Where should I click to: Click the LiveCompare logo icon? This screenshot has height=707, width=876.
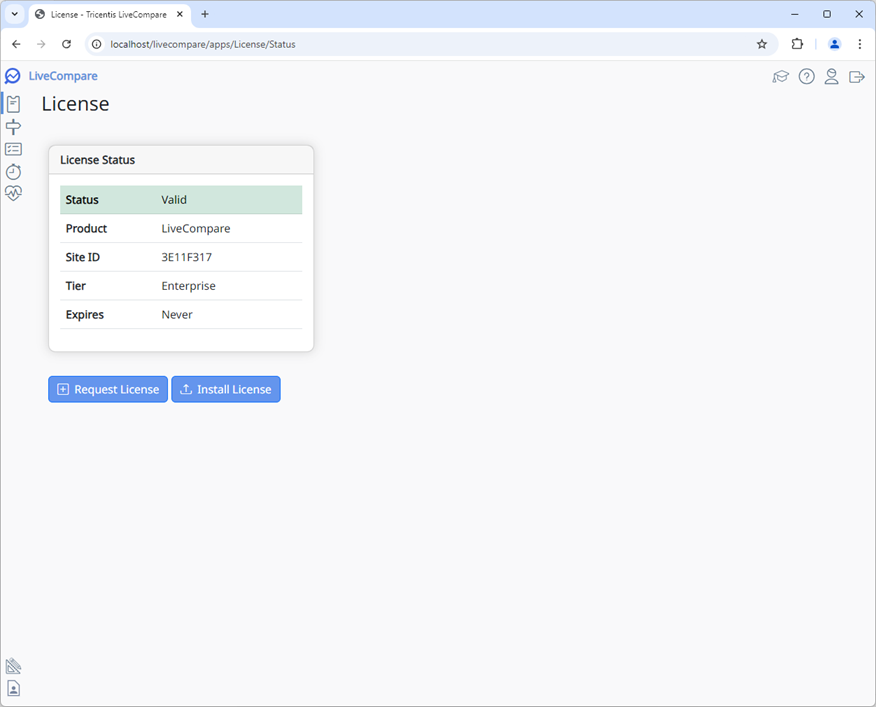click(x=13, y=76)
